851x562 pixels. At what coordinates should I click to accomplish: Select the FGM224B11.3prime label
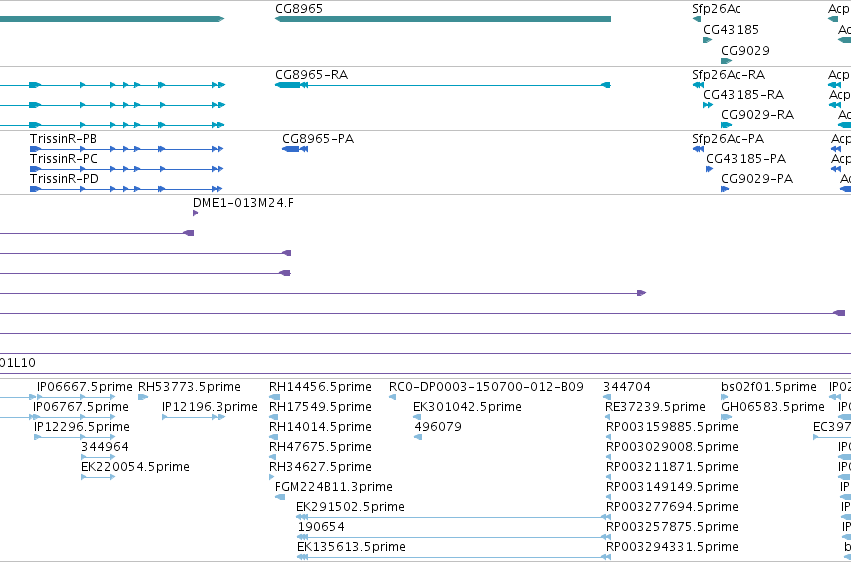[x=334, y=487]
